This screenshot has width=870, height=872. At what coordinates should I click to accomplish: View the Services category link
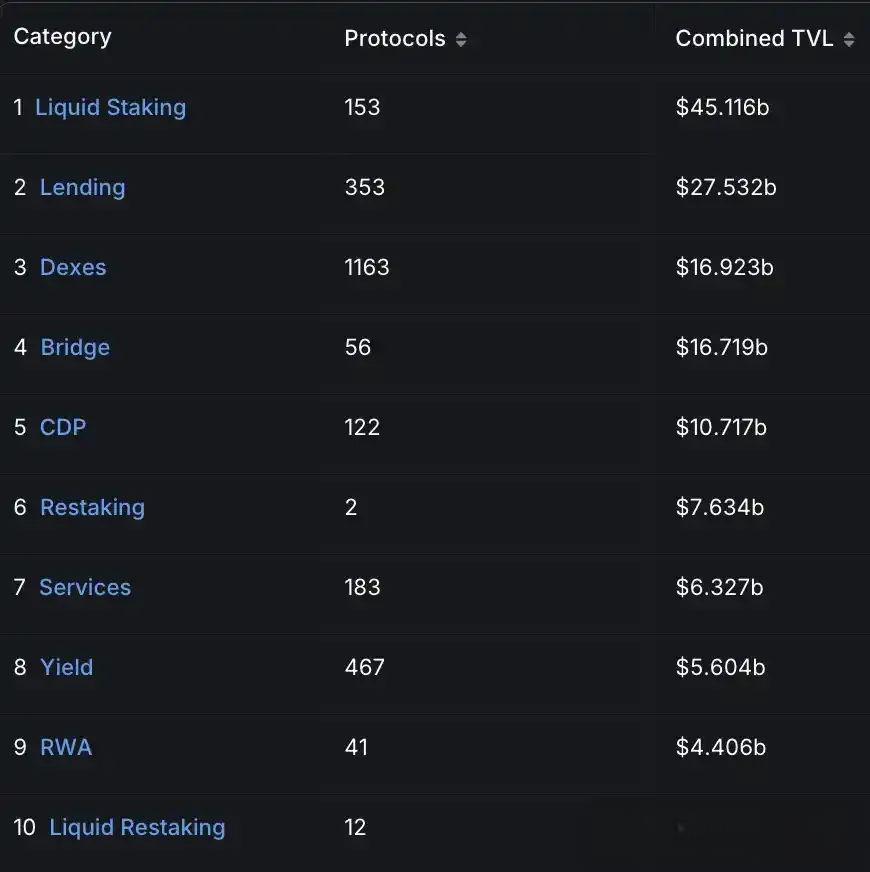(x=85, y=587)
